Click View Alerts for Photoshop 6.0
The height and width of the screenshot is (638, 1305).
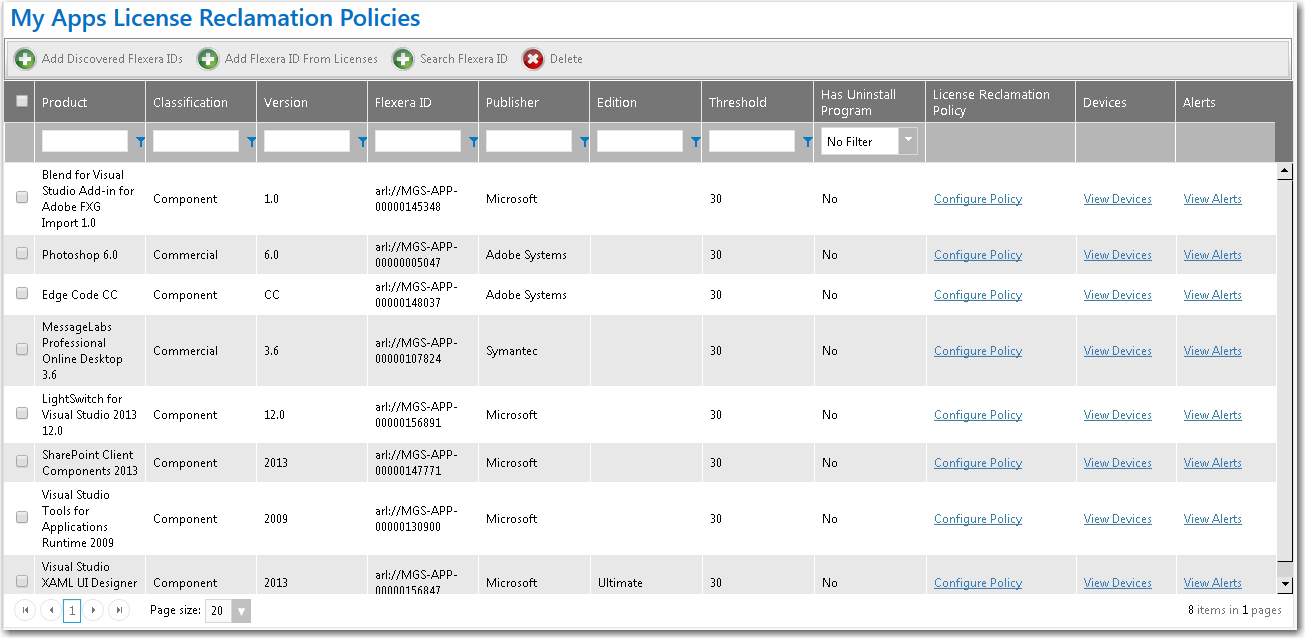(1213, 255)
